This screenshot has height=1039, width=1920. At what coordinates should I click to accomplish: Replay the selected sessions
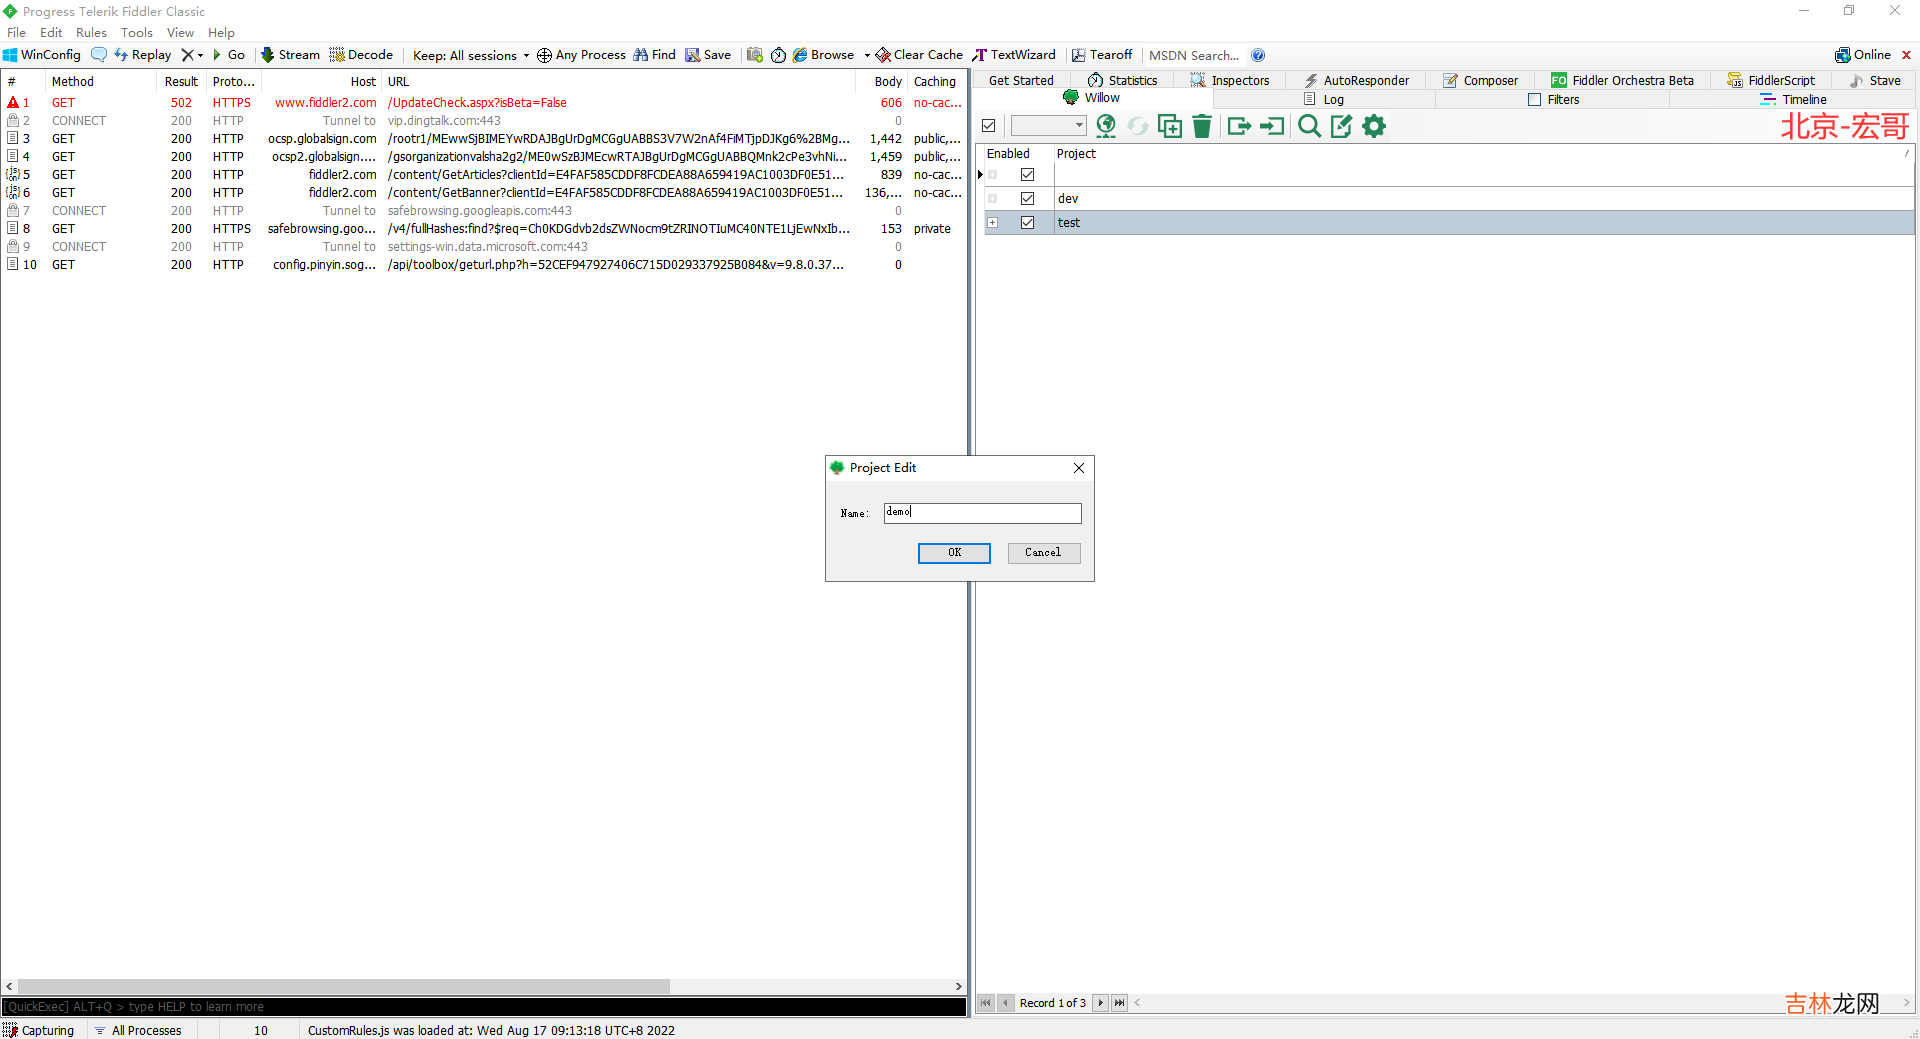[x=143, y=55]
